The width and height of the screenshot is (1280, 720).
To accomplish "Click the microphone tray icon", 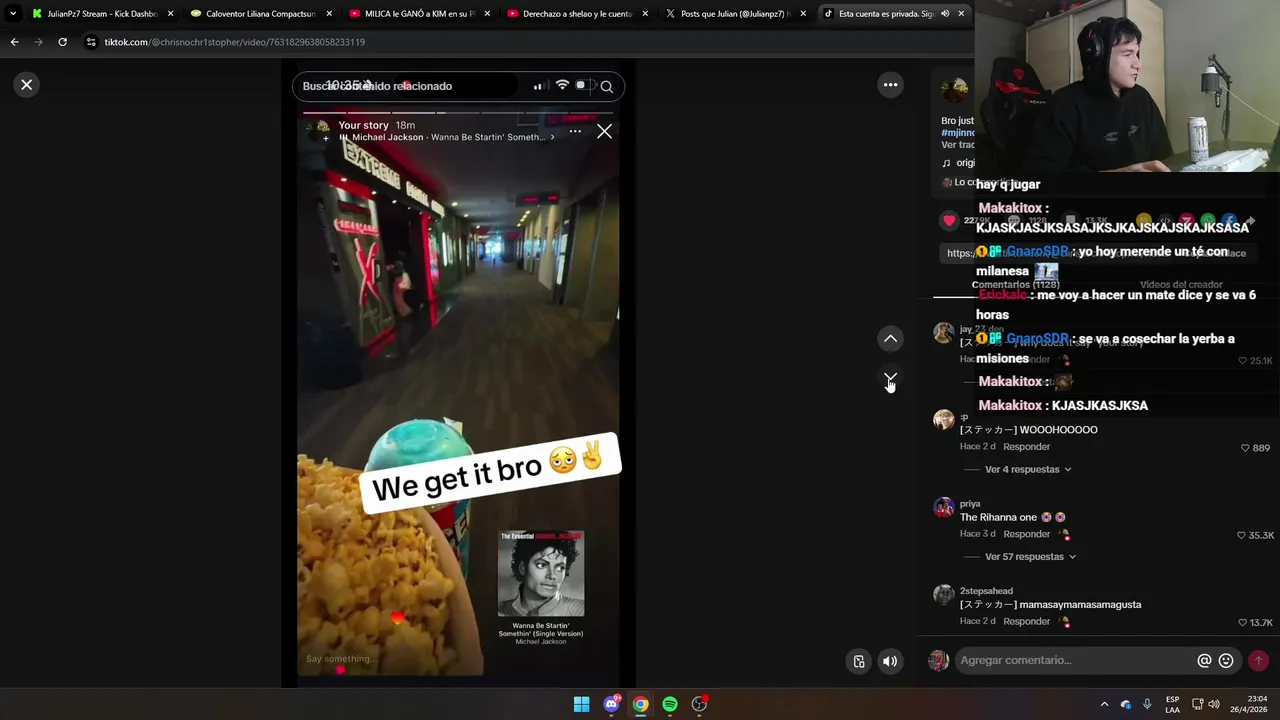I will point(1147,704).
